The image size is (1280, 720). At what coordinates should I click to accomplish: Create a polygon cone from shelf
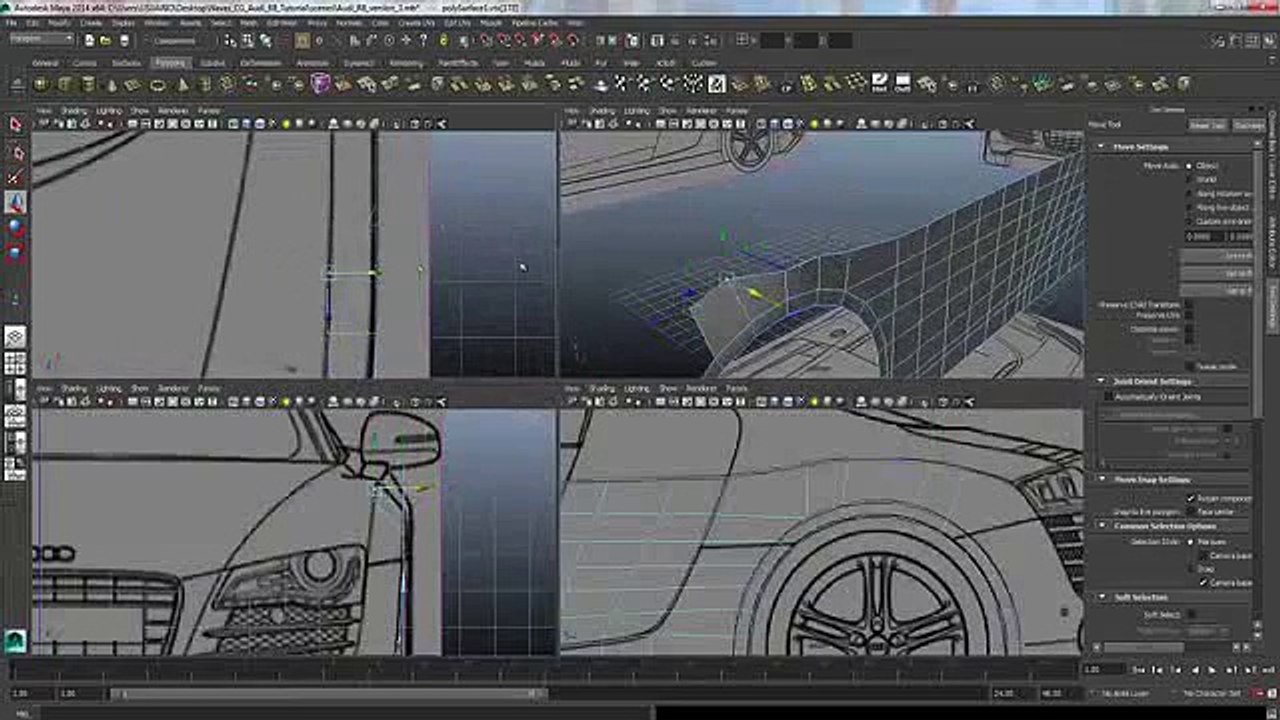click(112, 84)
